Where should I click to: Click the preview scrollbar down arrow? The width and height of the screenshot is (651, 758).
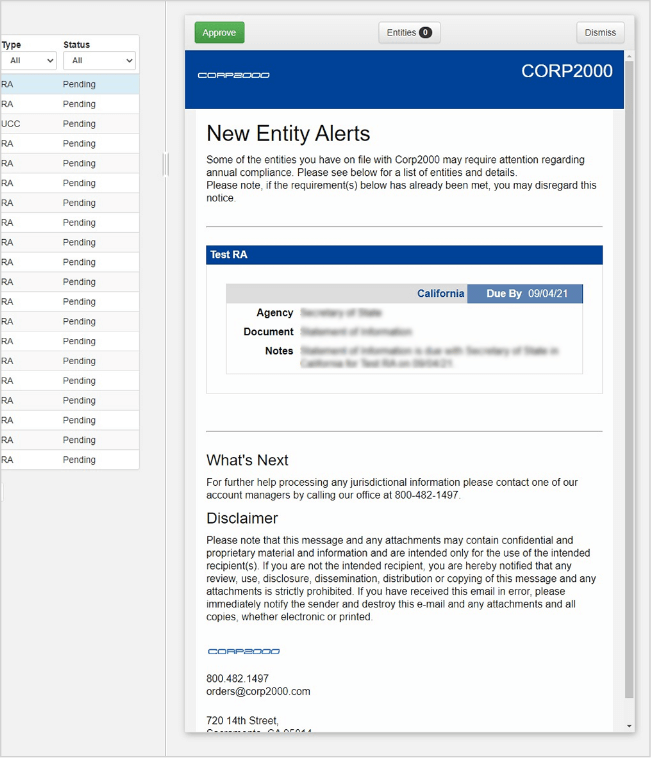[629, 726]
